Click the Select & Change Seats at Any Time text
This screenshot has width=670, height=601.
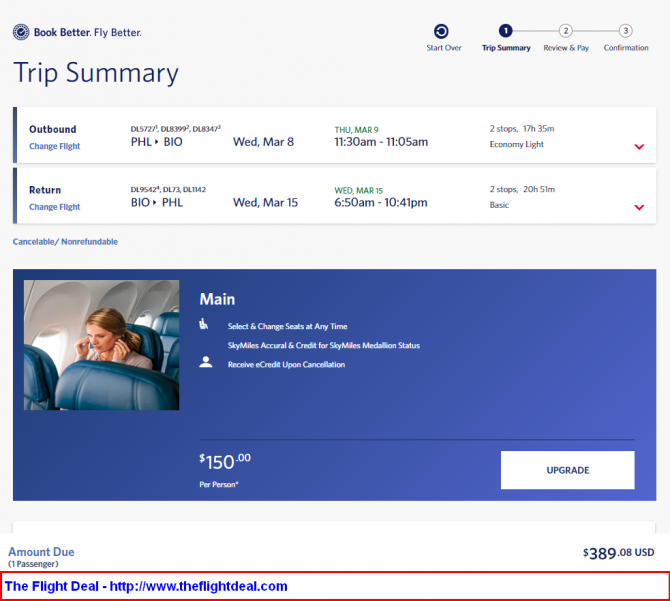(x=287, y=326)
